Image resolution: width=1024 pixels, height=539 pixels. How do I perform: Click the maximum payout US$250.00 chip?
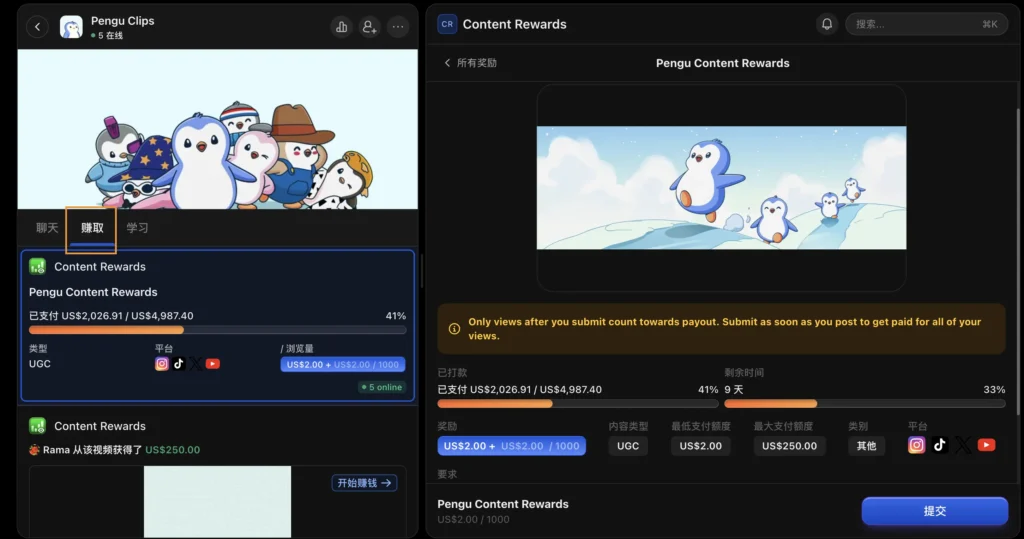pyautogui.click(x=790, y=446)
